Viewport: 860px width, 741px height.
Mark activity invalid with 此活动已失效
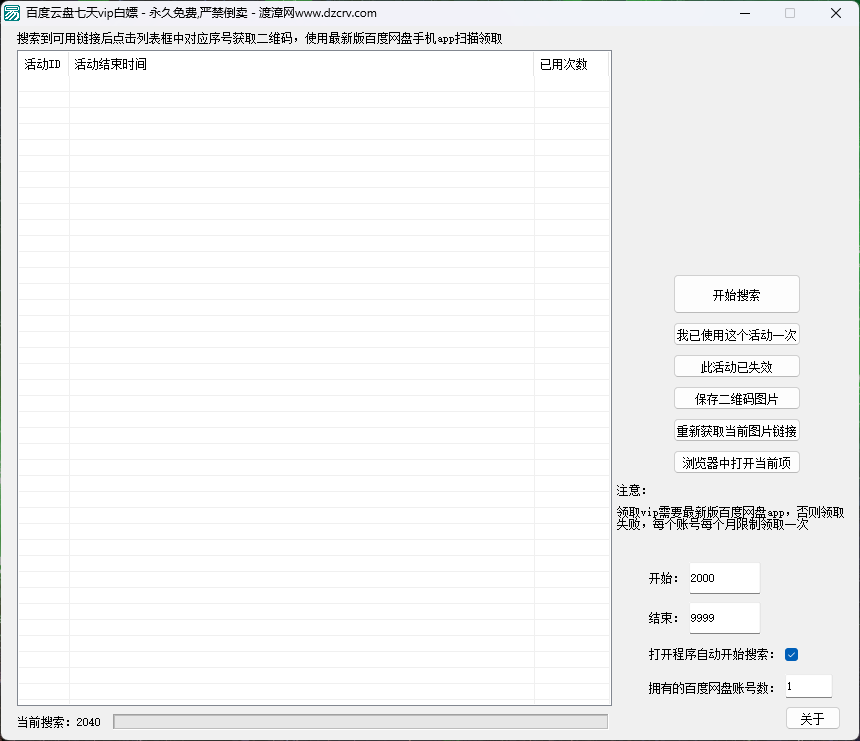(737, 366)
